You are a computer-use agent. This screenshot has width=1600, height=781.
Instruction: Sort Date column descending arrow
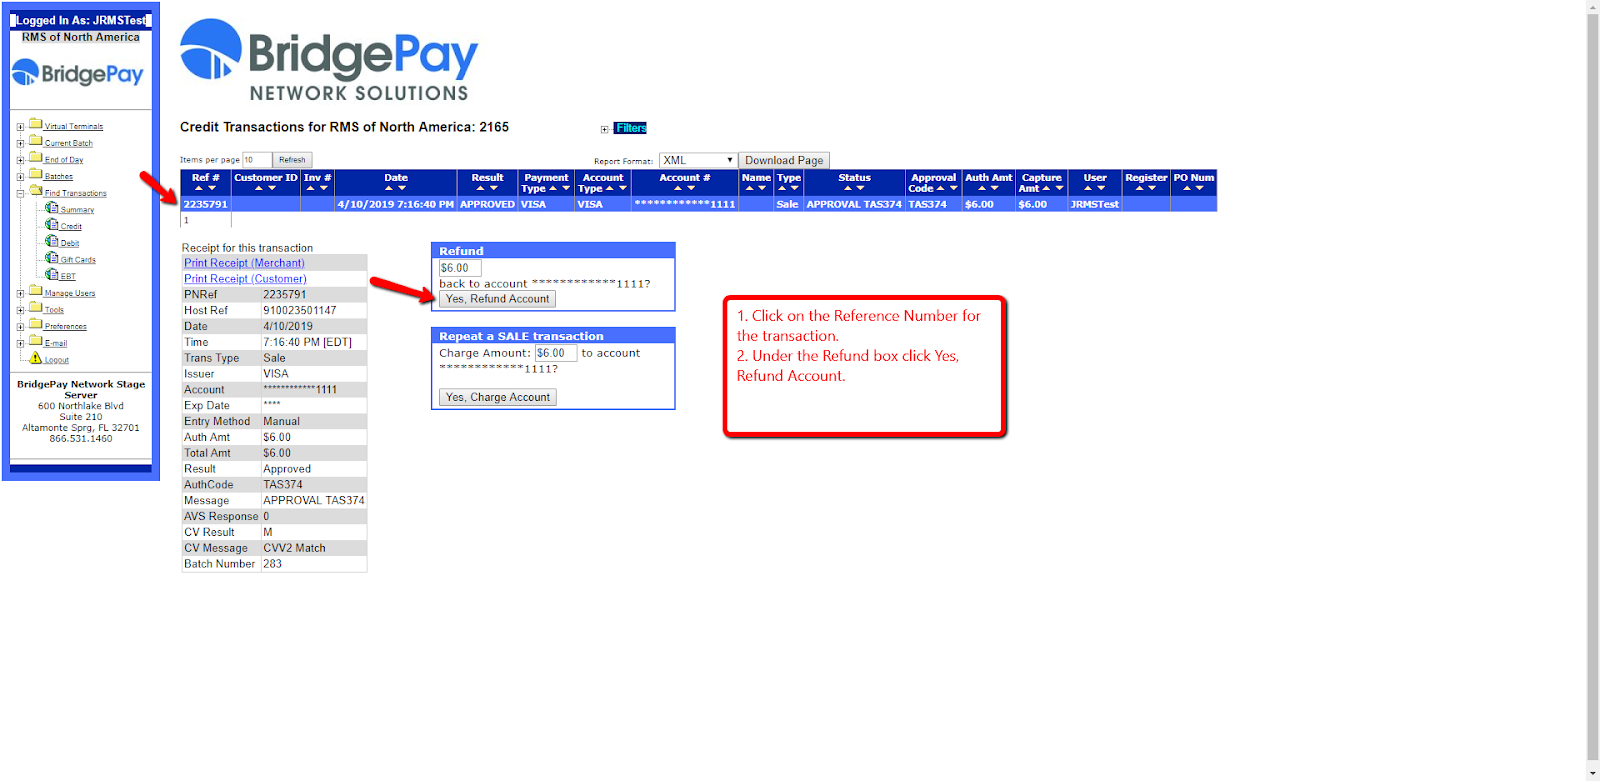pyautogui.click(x=402, y=188)
